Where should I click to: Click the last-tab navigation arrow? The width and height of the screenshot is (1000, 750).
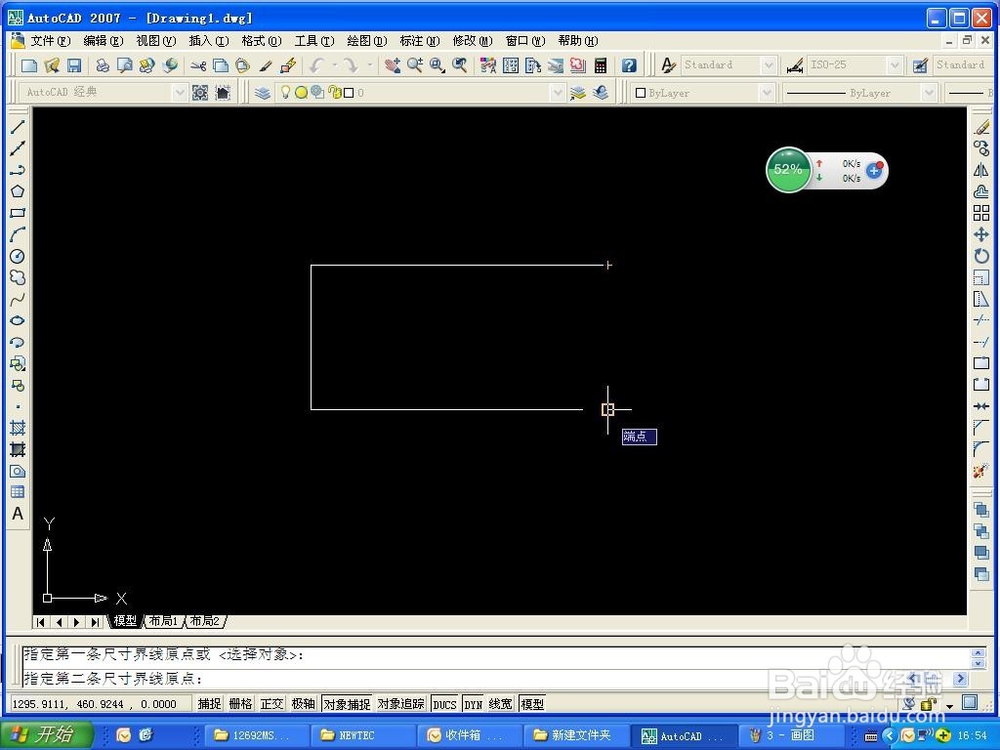pyautogui.click(x=95, y=622)
